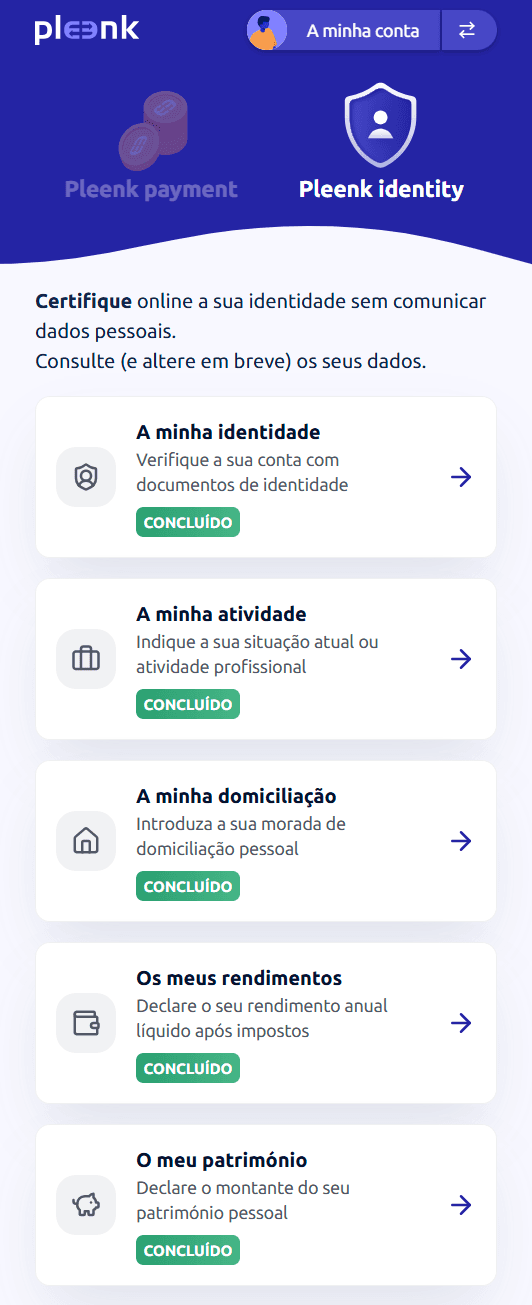Open Os meus rendimentos via its arrow
Image resolution: width=532 pixels, height=1305 pixels.
(x=461, y=1023)
